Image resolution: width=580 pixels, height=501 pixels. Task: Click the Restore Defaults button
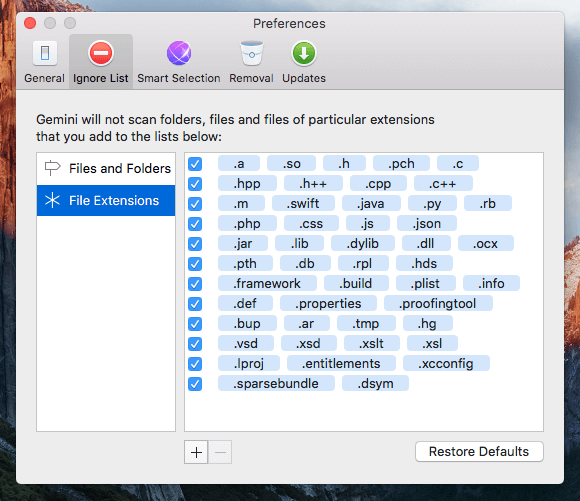479,451
